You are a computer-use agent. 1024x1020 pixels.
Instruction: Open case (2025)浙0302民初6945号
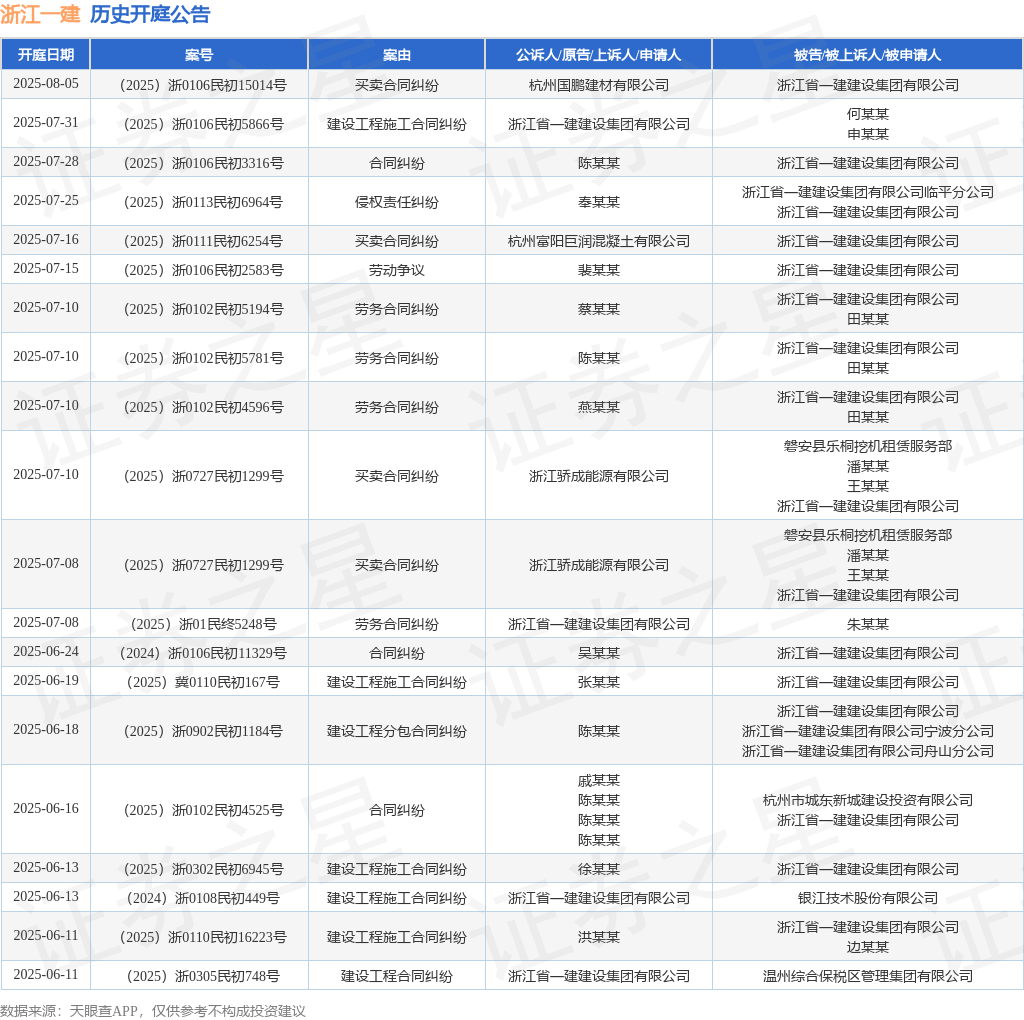(203, 869)
